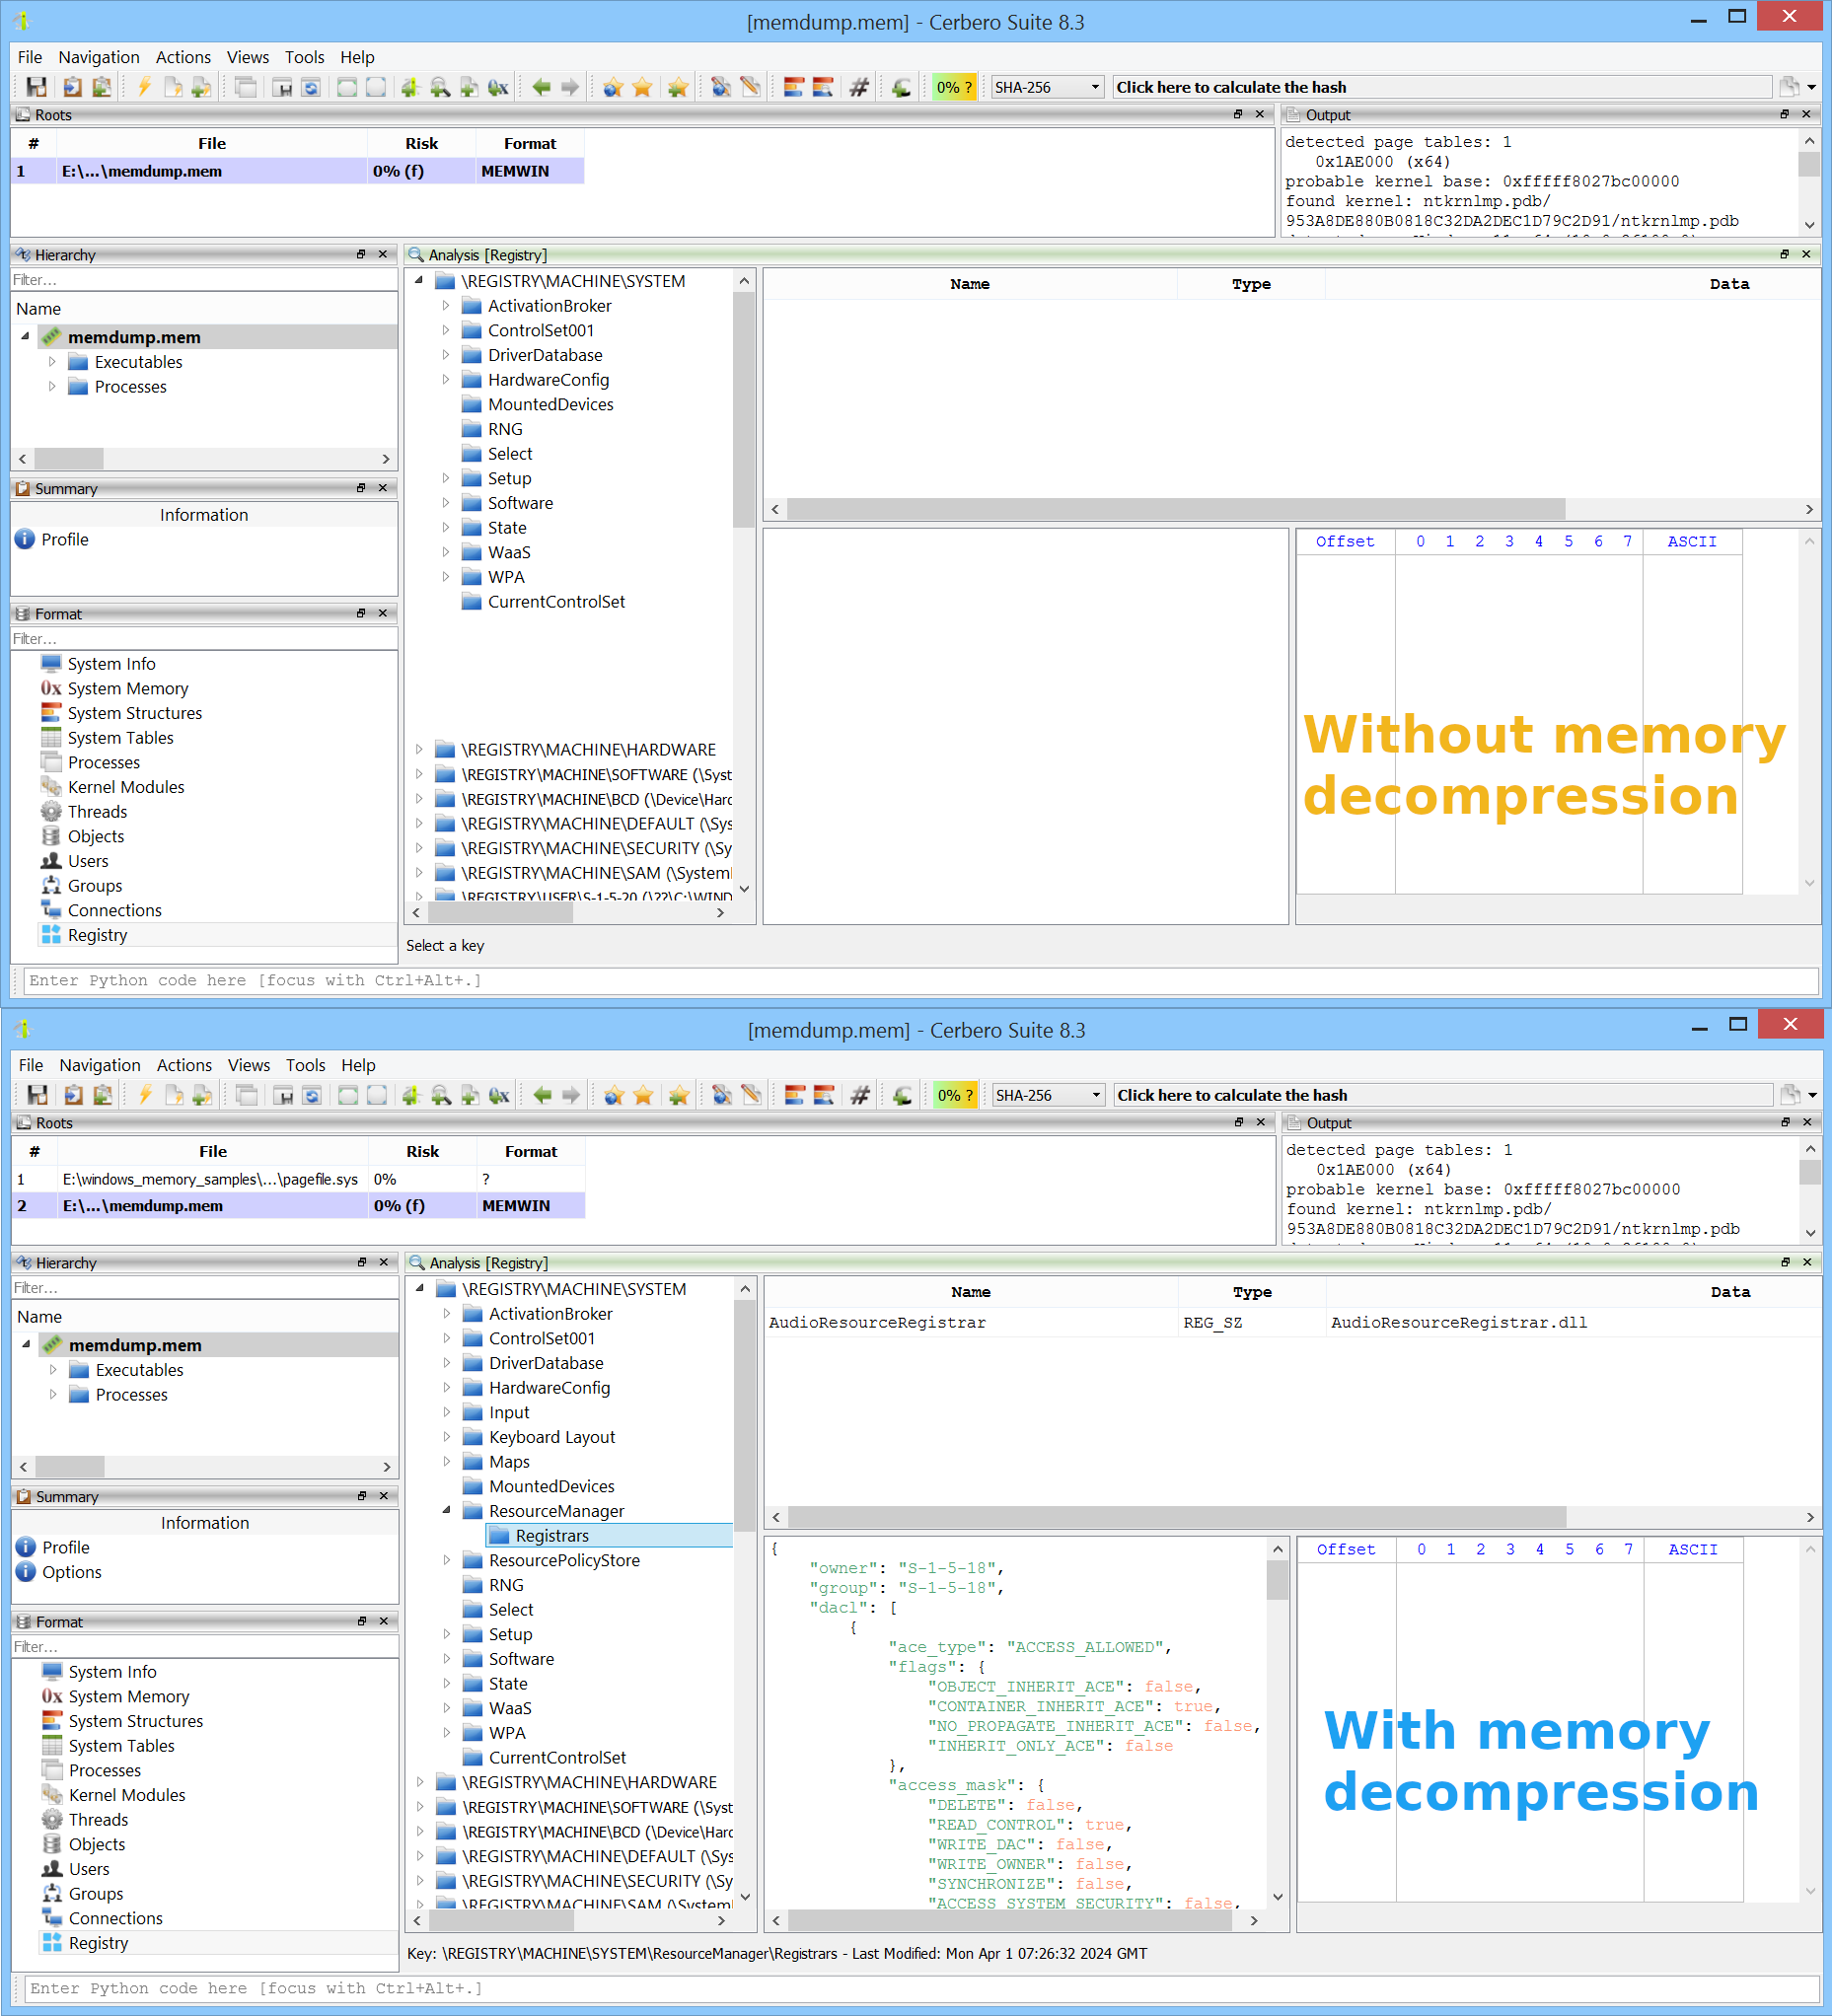Open the Navigation menu in the top window

pyautogui.click(x=99, y=57)
